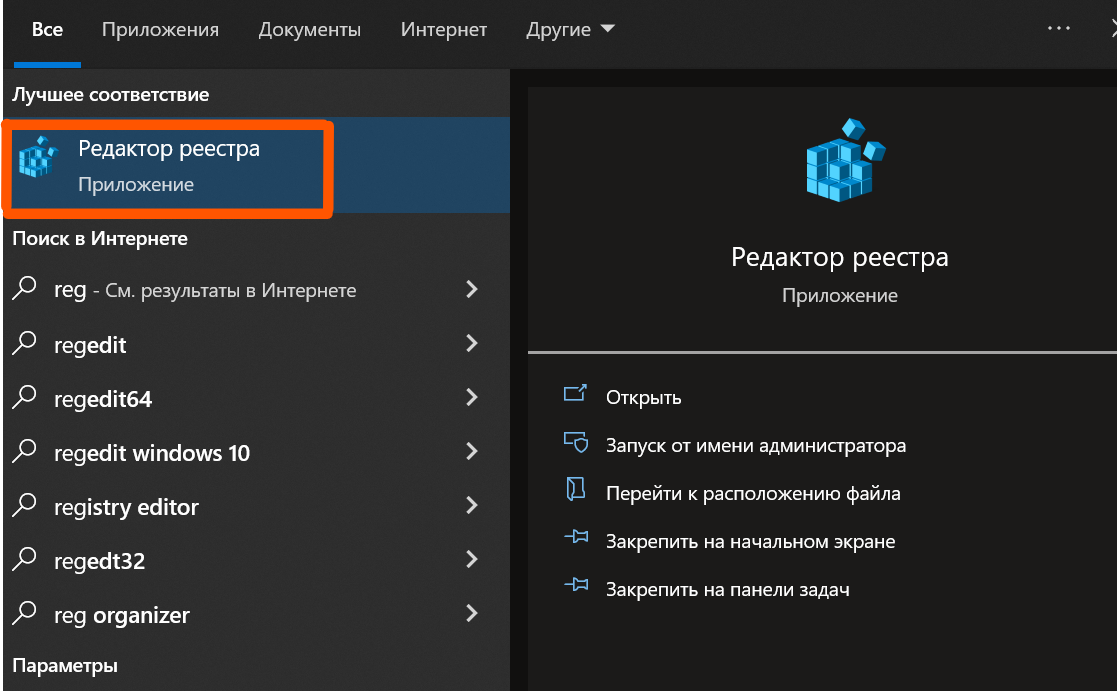Click "Перейти к расположению файла"
Viewport: 1117px width, 691px height.
click(x=753, y=493)
